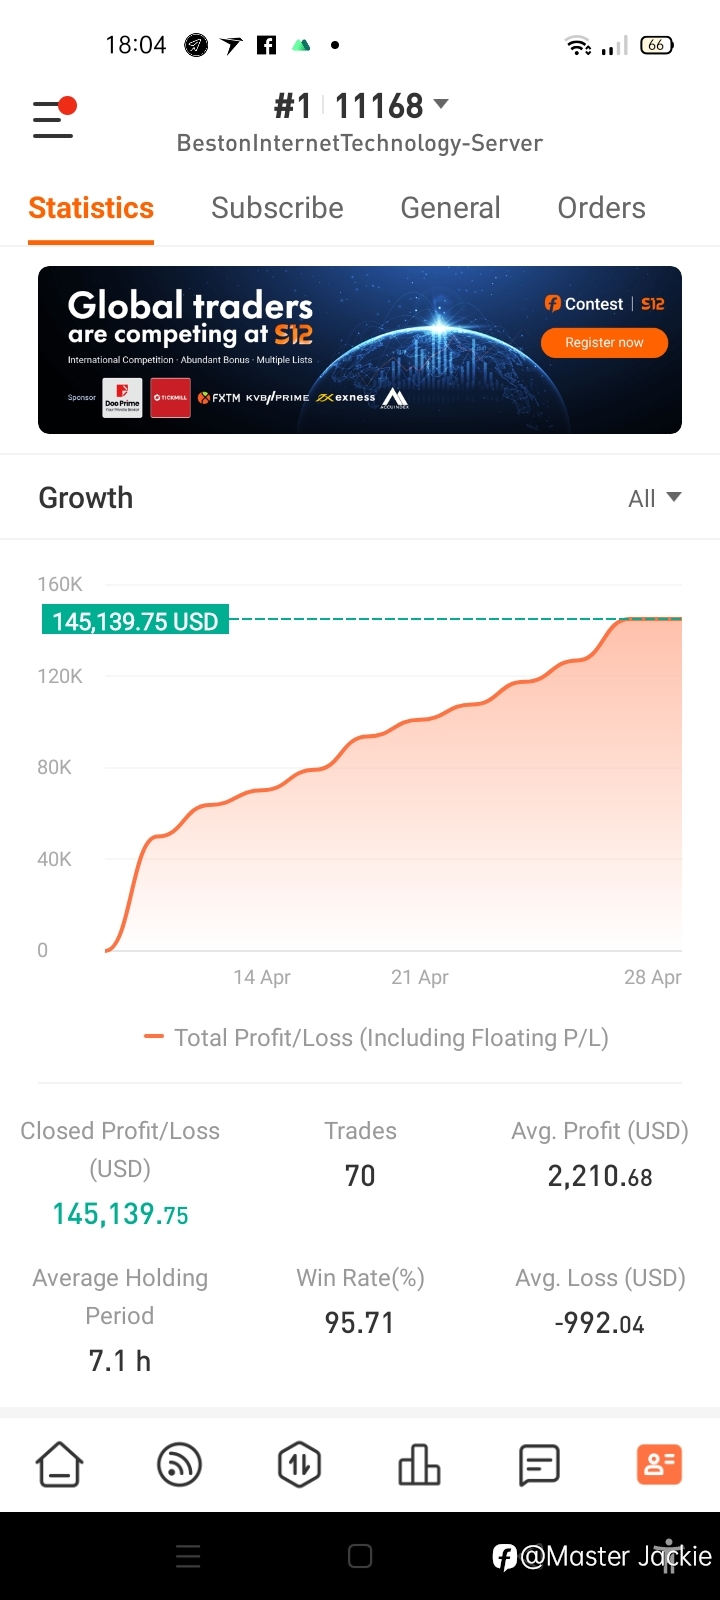
Task: Tap the Android home navigation button
Action: pyautogui.click(x=360, y=1556)
